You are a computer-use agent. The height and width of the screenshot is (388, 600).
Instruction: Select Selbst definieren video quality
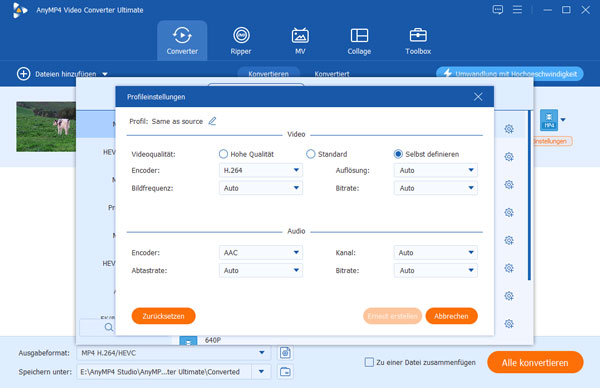426,154
